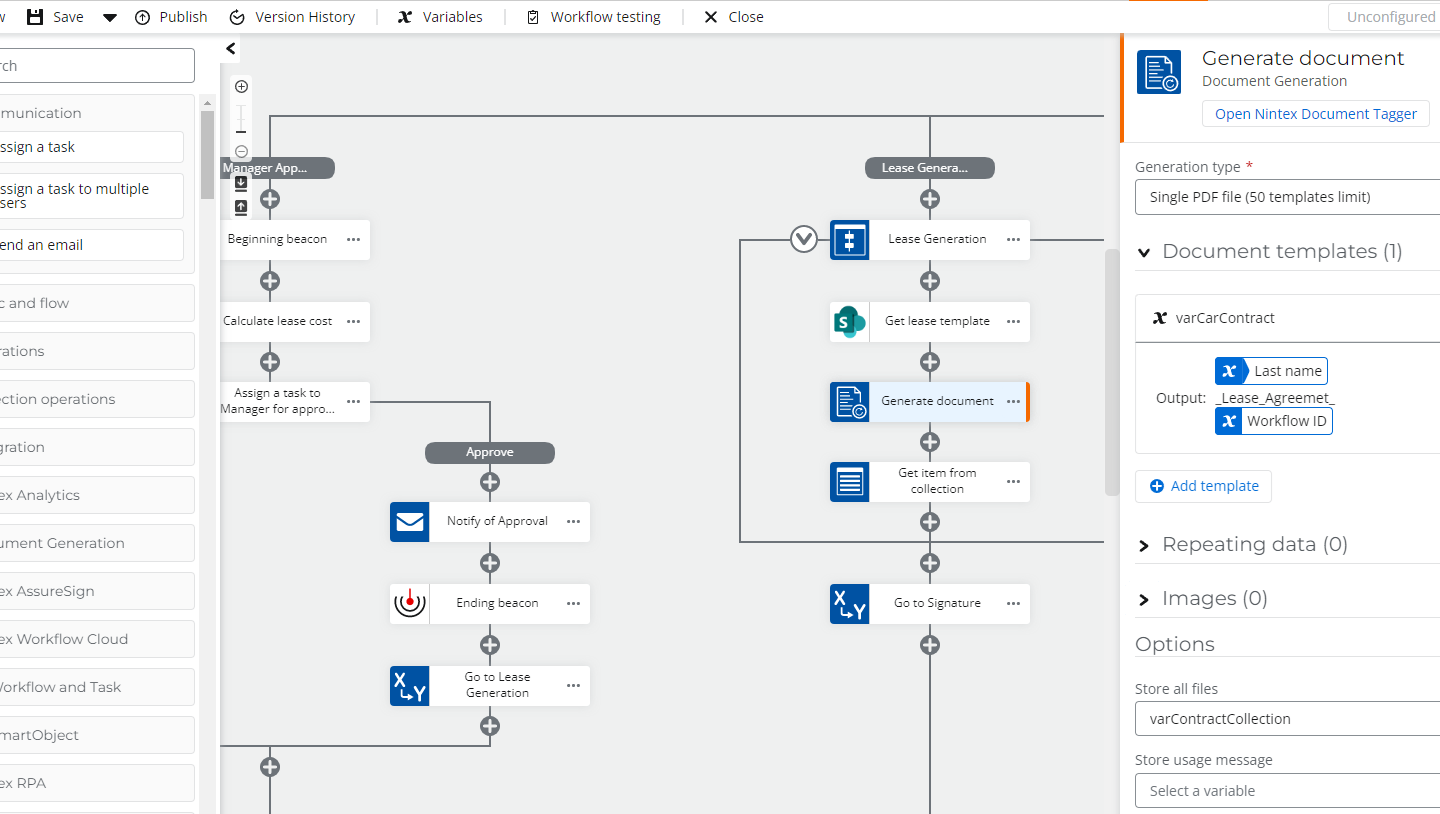1440x814 pixels.
Task: Open Store usage message variable selector
Action: click(1287, 791)
